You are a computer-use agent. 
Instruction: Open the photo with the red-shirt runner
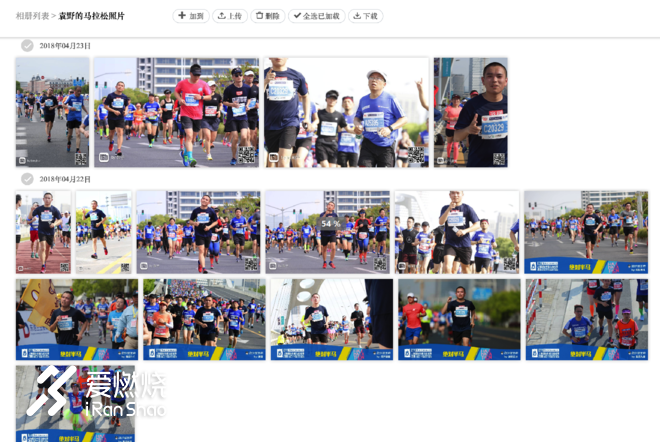click(x=176, y=112)
